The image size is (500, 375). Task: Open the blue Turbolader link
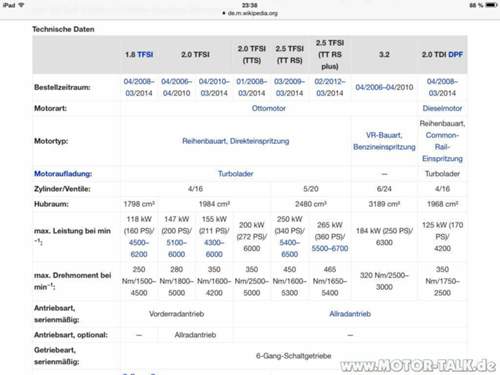point(236,174)
